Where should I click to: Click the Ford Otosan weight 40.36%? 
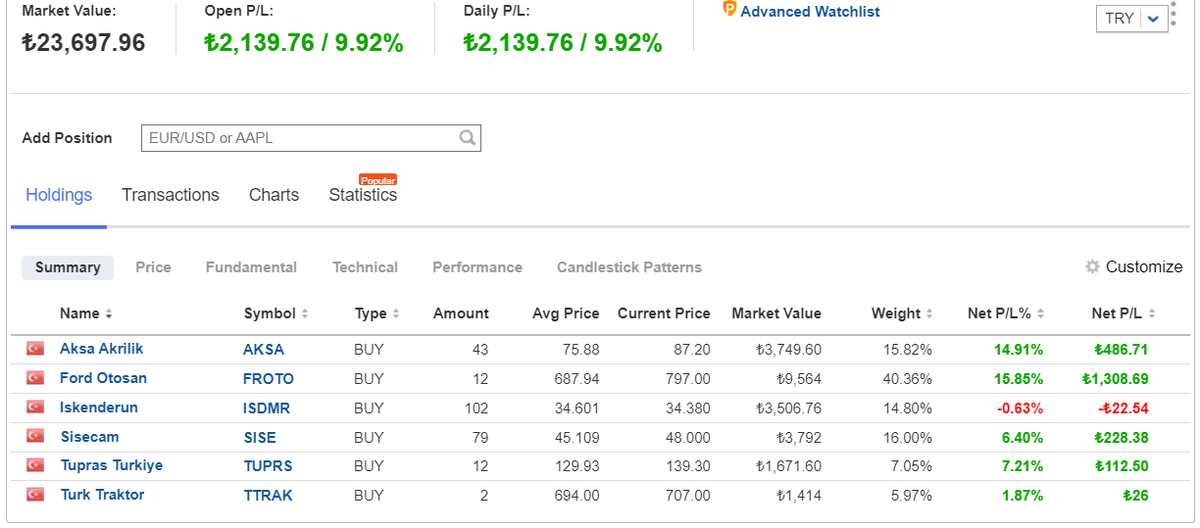tap(907, 379)
